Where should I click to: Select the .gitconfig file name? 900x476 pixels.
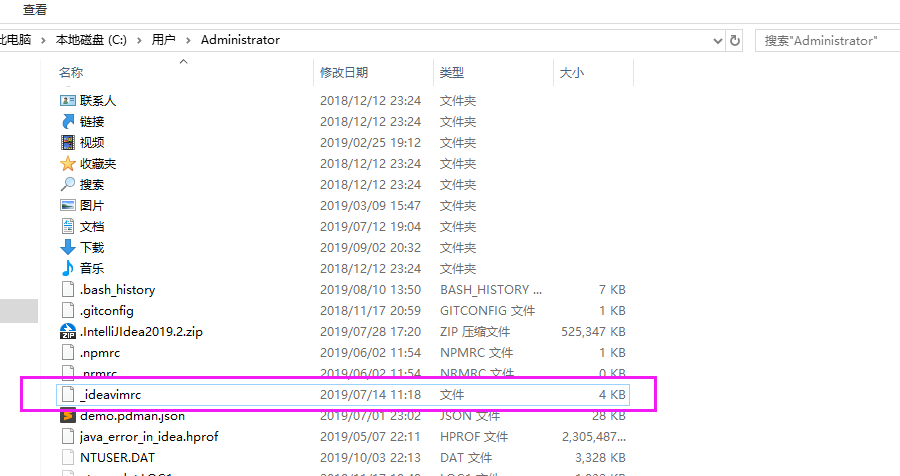click(107, 311)
